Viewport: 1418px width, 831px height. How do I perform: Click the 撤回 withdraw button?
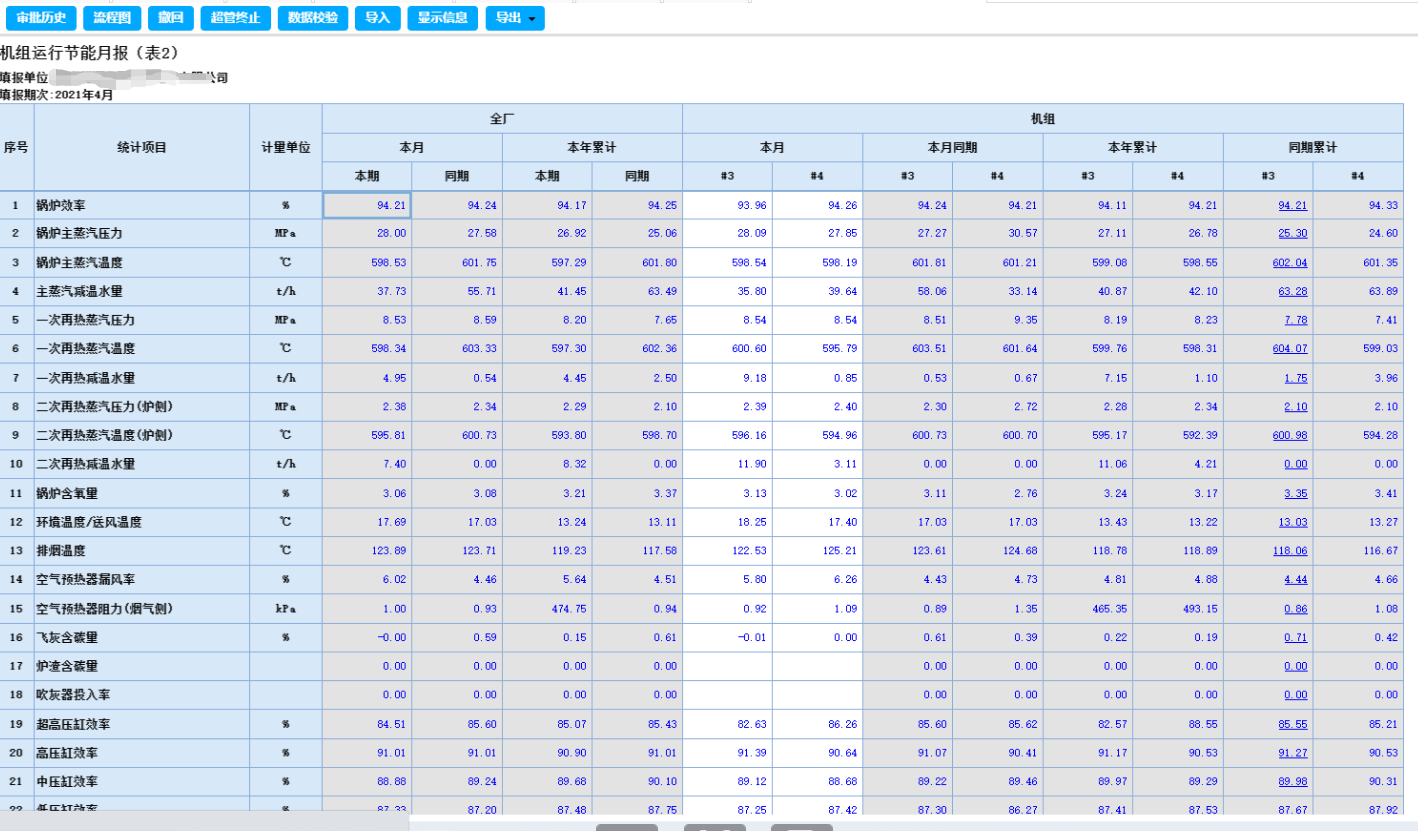tap(171, 18)
